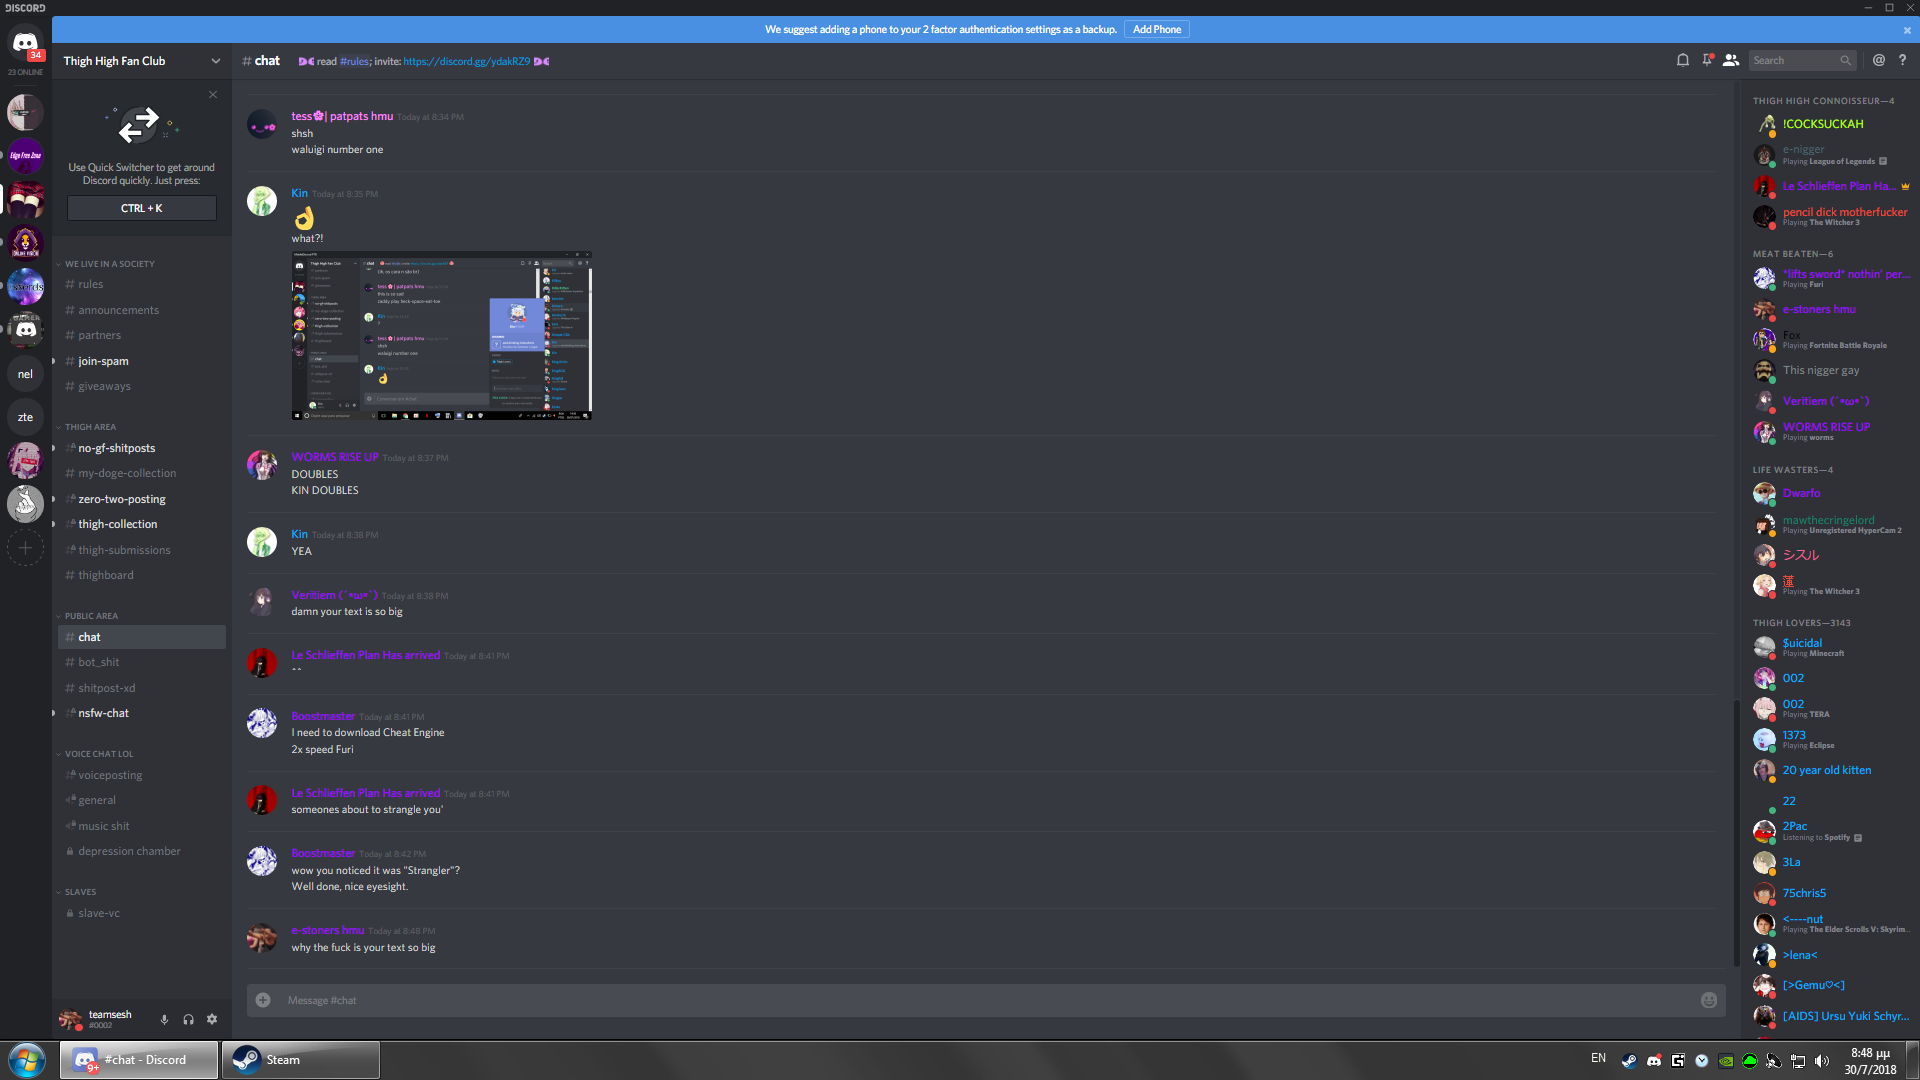Open the help question mark icon

(1902, 60)
